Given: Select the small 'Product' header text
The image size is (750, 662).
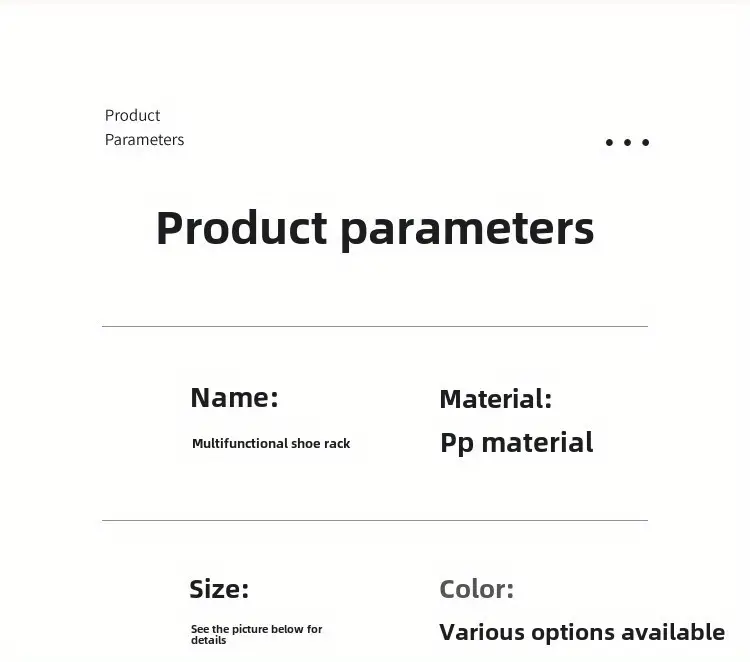Looking at the screenshot, I should click(x=132, y=115).
